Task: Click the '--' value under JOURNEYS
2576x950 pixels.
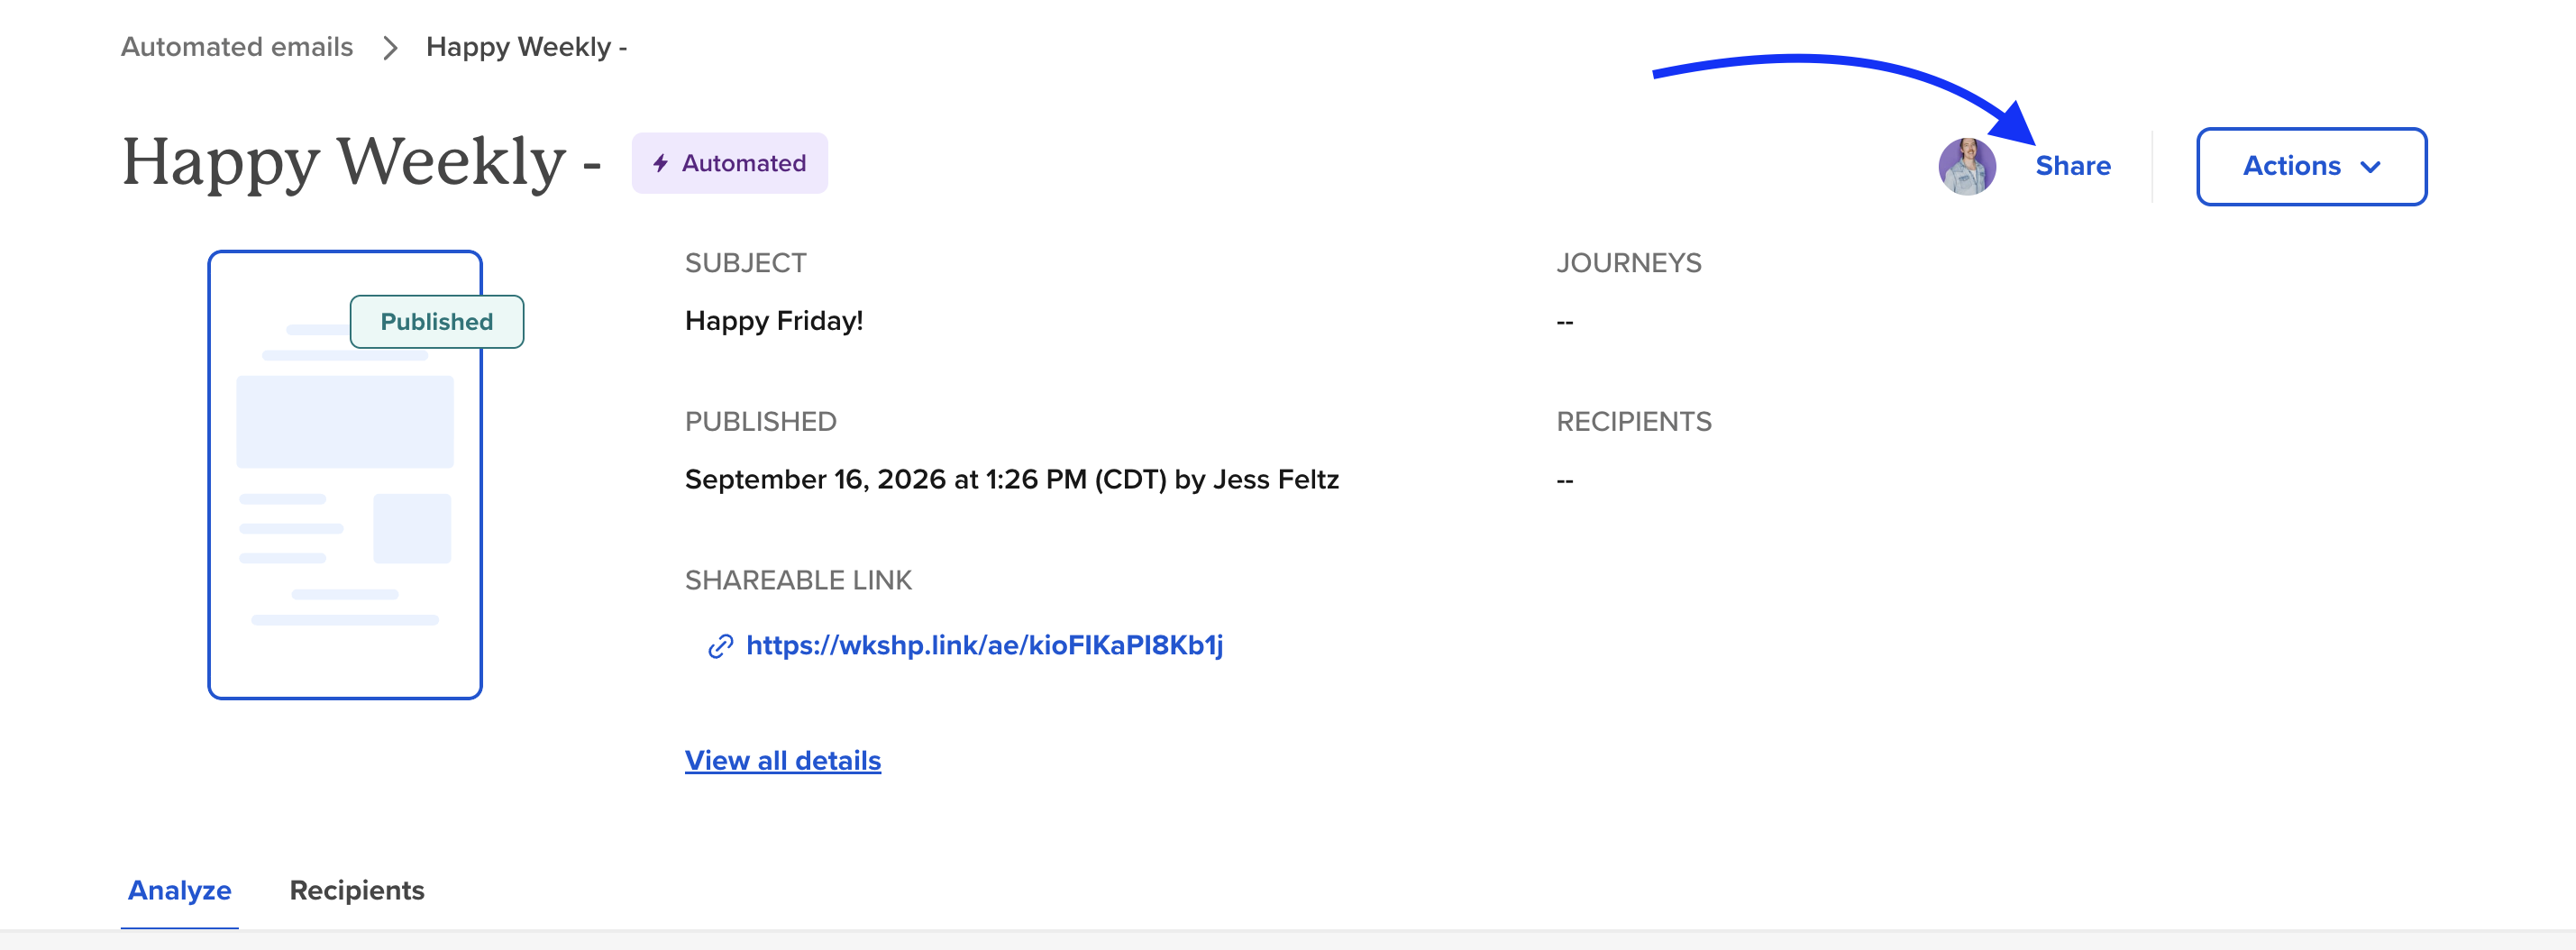Action: click(x=1565, y=322)
